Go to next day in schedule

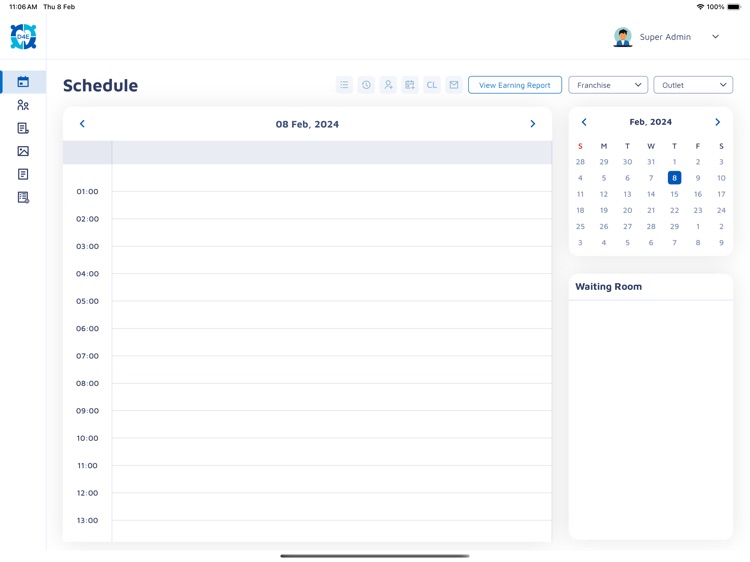[x=532, y=124]
